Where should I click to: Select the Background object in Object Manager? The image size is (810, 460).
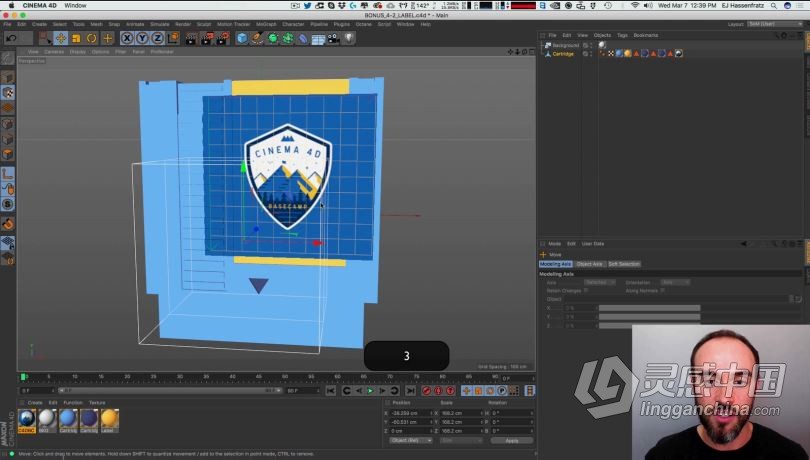coord(566,45)
